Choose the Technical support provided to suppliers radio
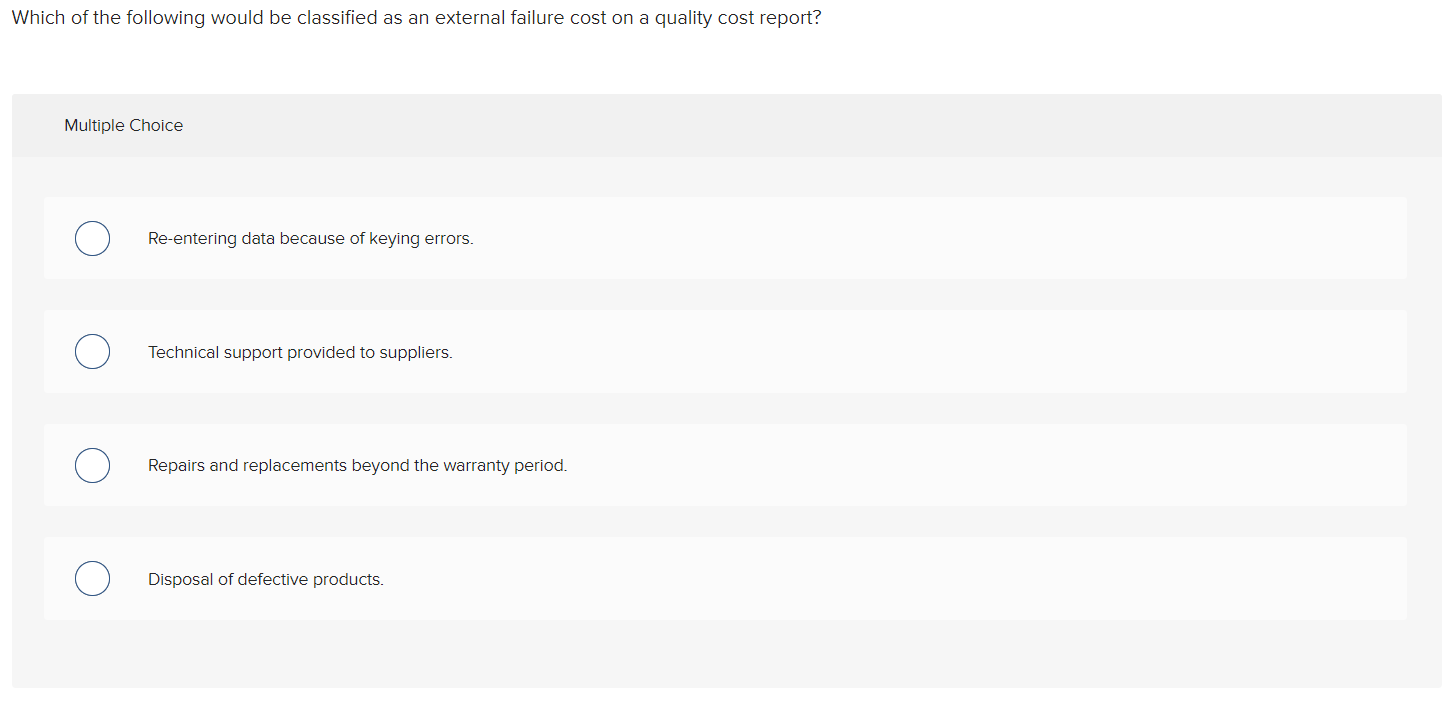The height and width of the screenshot is (718, 1454). [93, 352]
